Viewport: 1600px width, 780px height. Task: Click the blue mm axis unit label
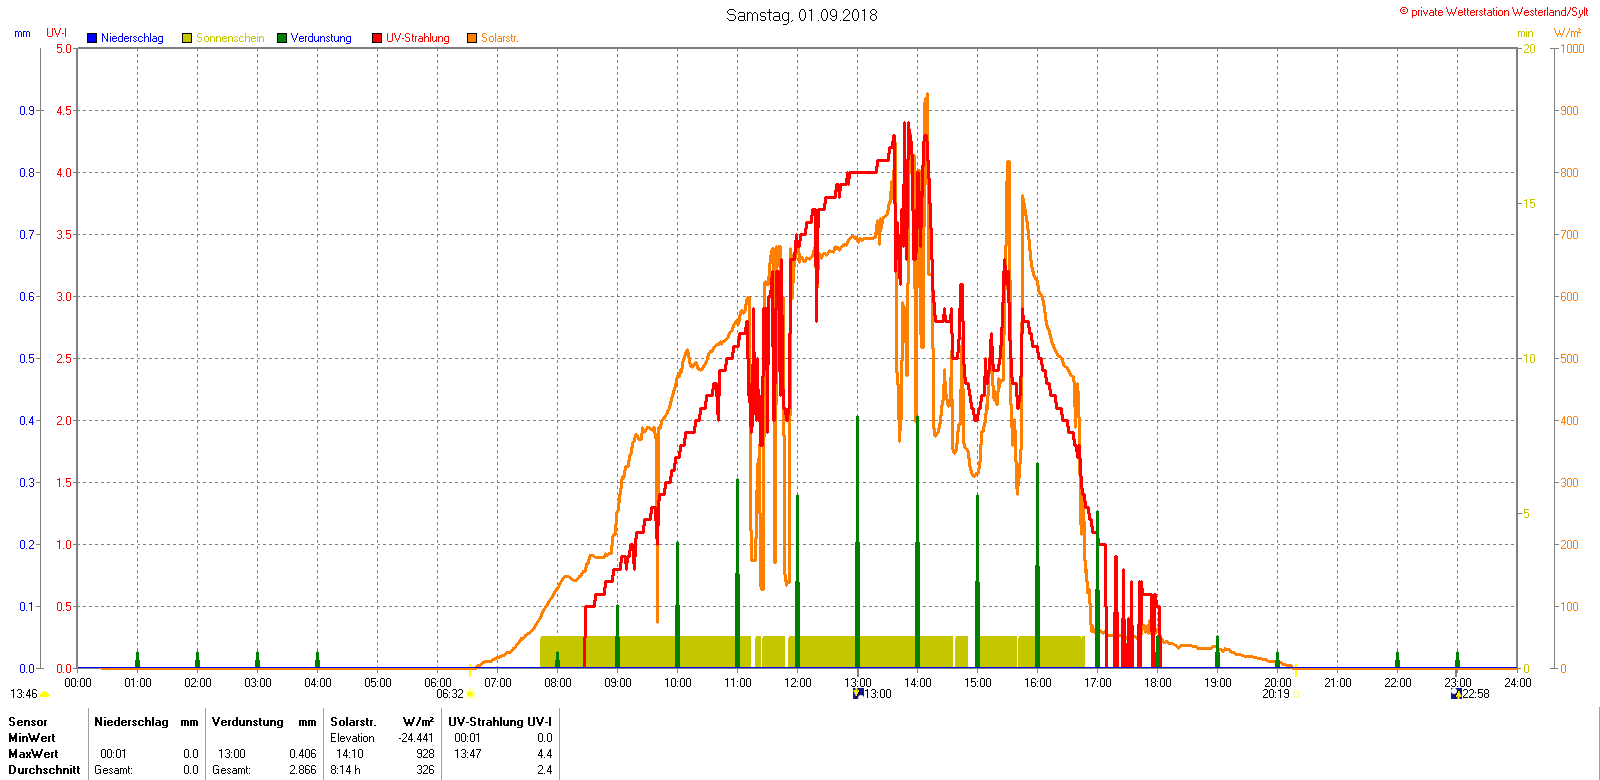(x=22, y=33)
